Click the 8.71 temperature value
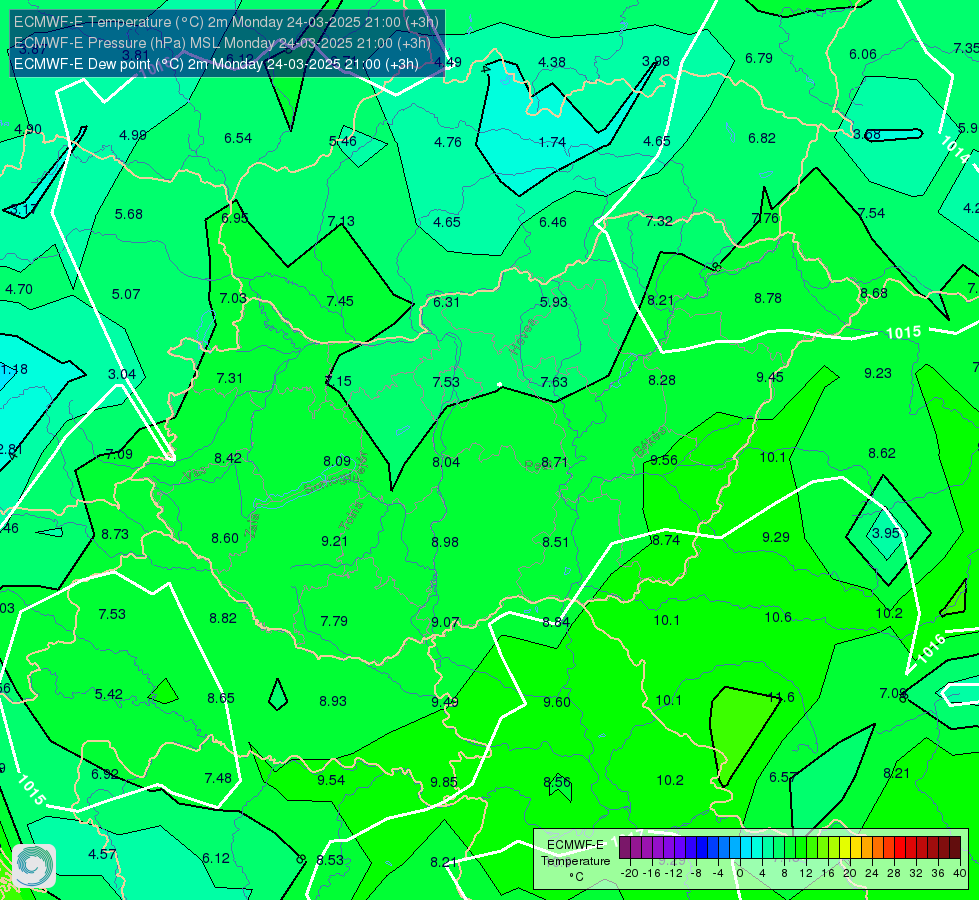This screenshot has height=900, width=979. click(x=554, y=462)
